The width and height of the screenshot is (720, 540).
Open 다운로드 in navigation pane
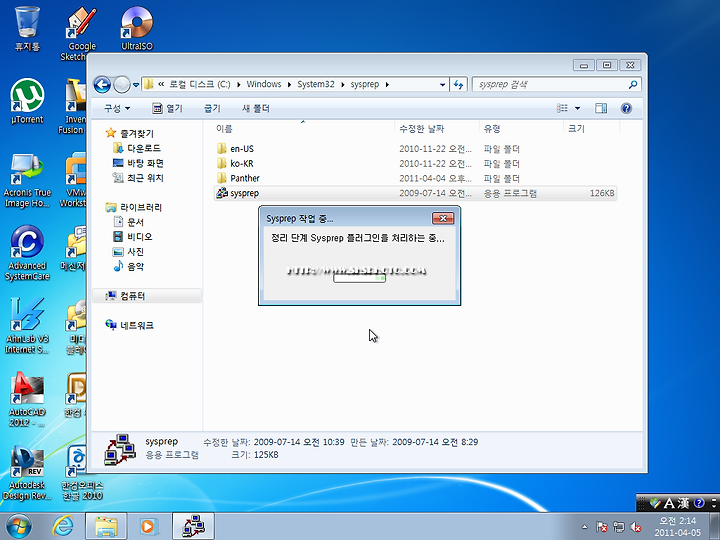[x=137, y=148]
